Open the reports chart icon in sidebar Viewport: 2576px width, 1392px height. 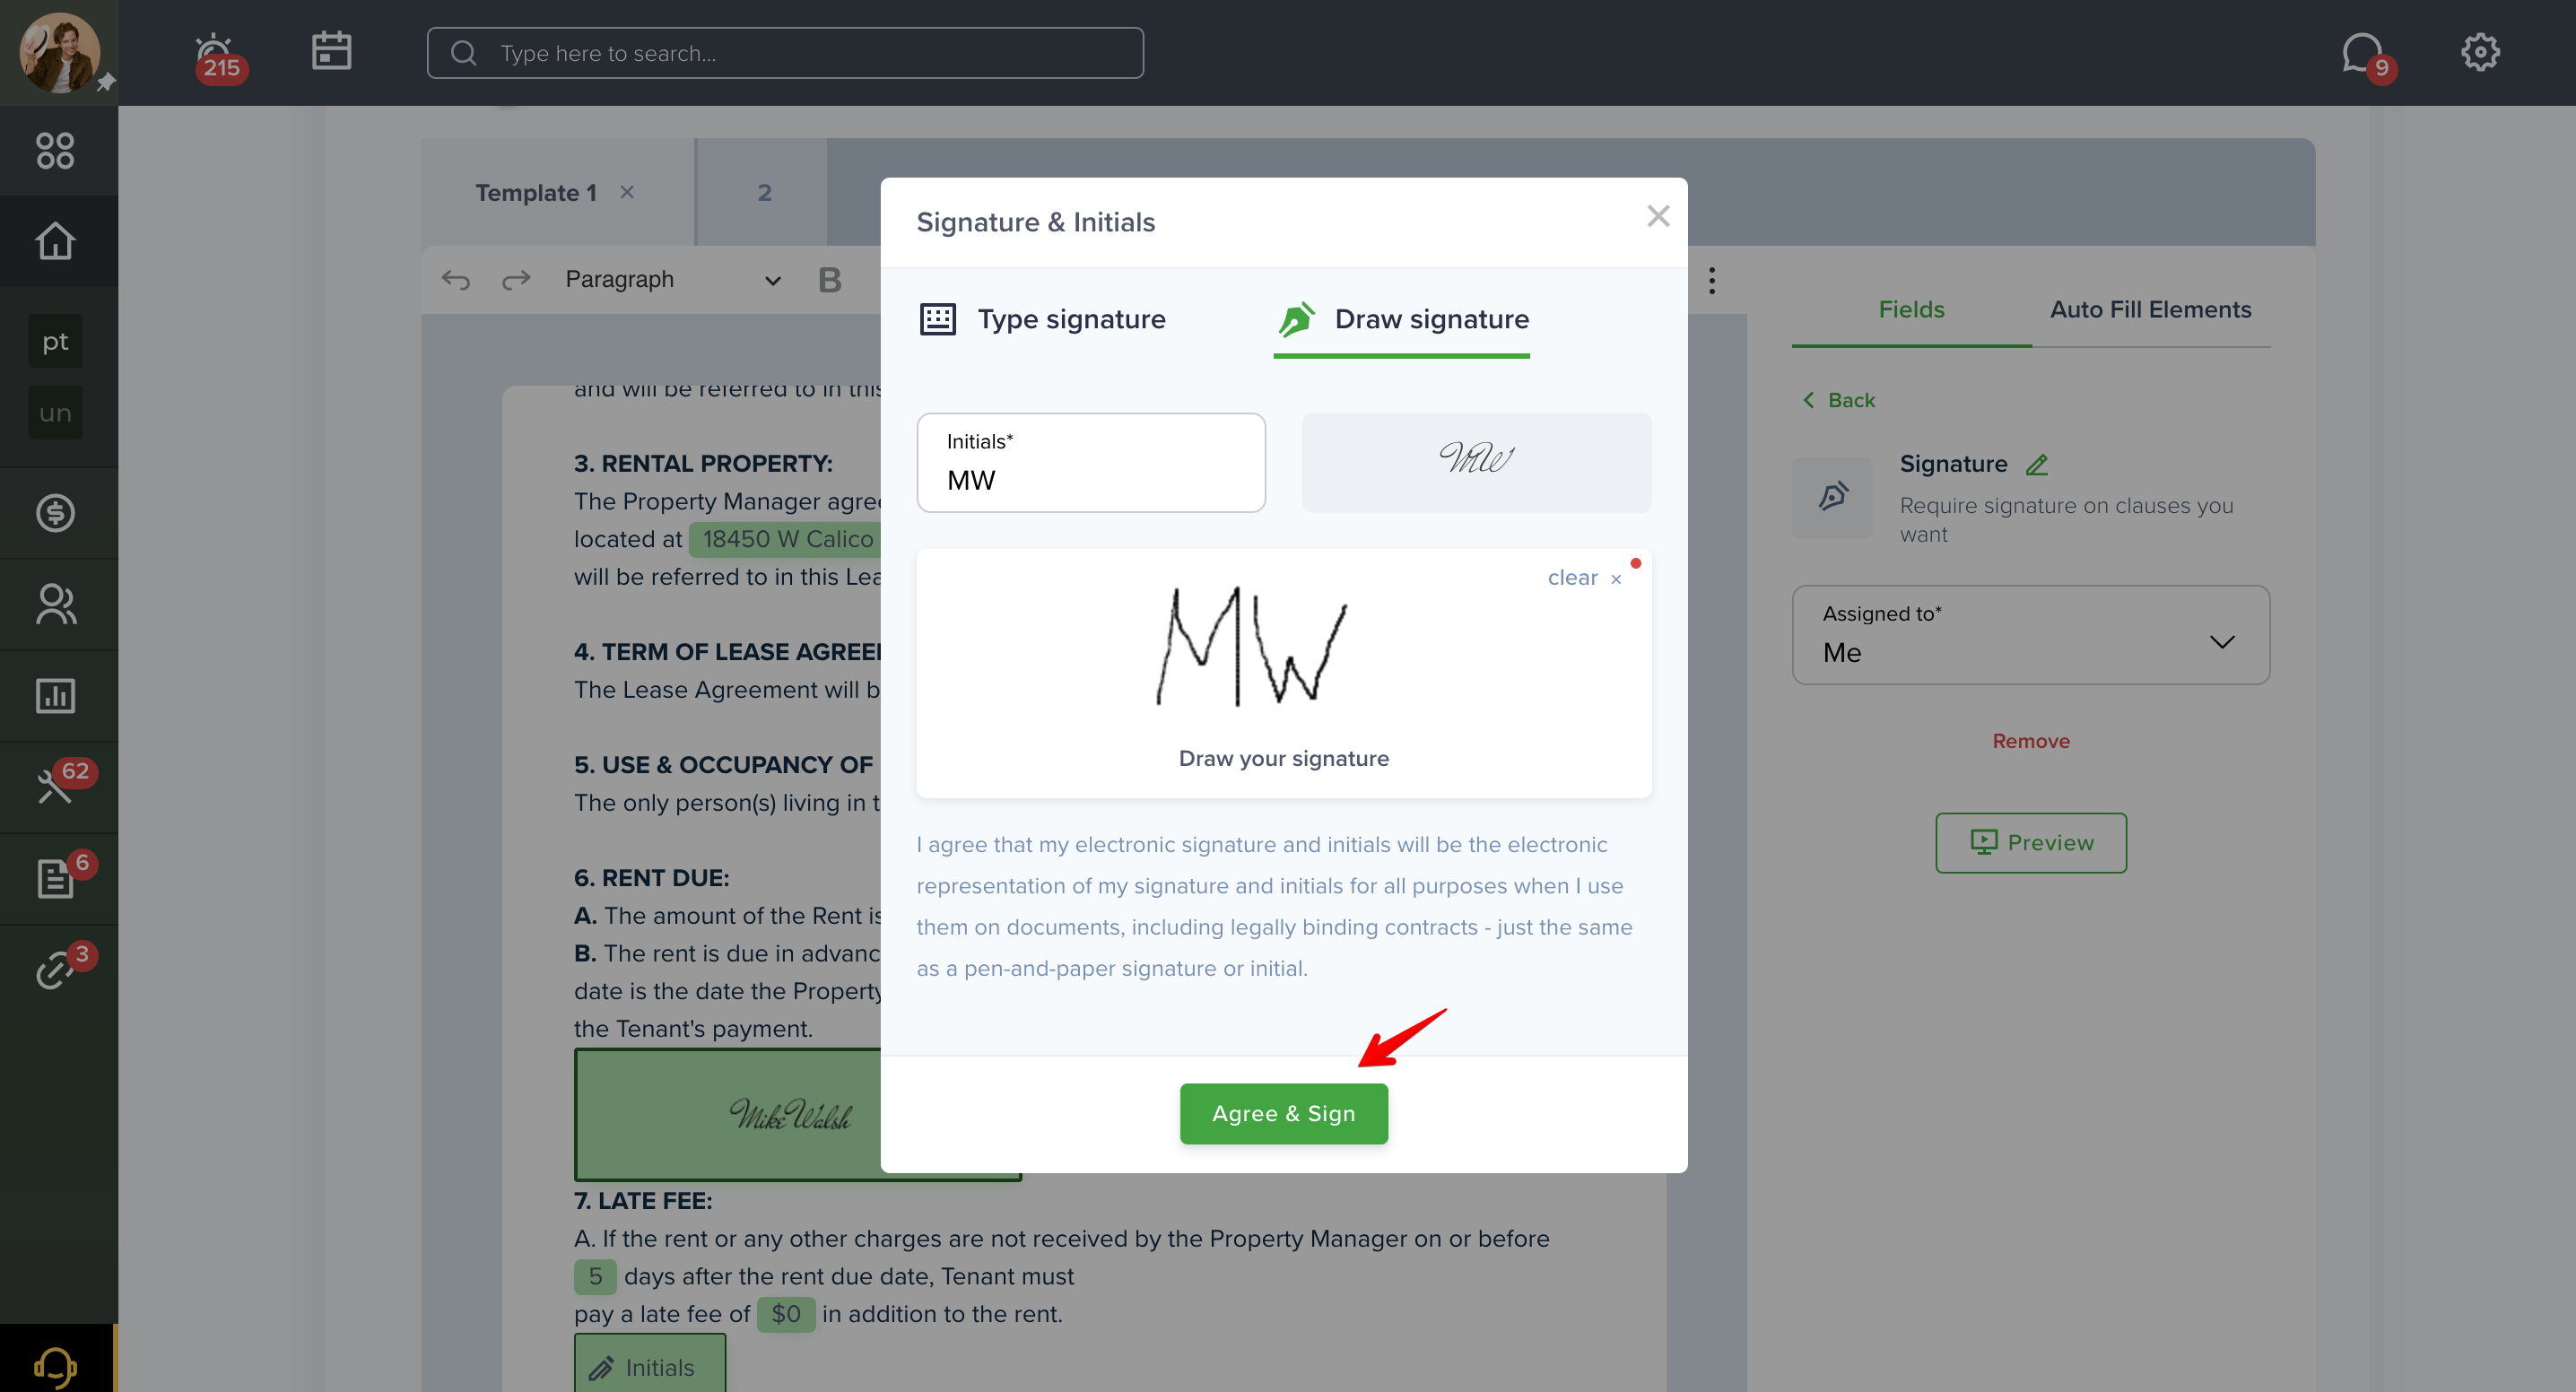(55, 696)
